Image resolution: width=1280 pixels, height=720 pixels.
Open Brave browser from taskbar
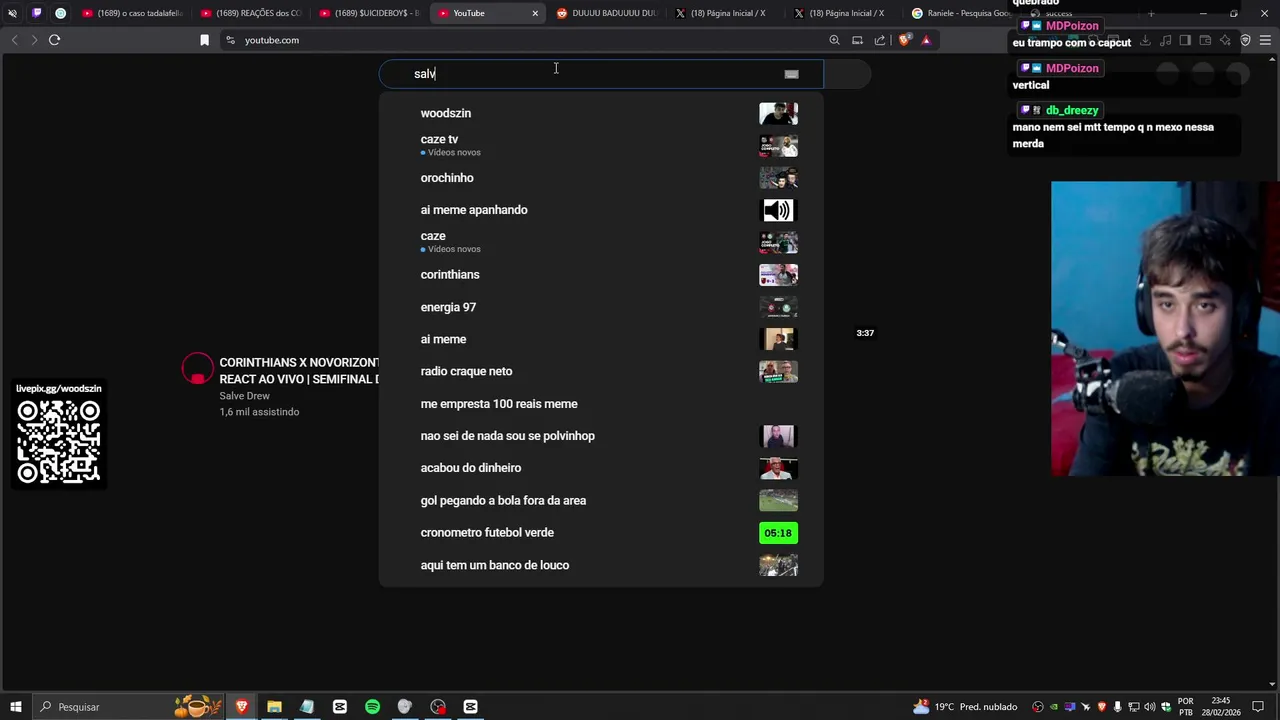point(241,707)
